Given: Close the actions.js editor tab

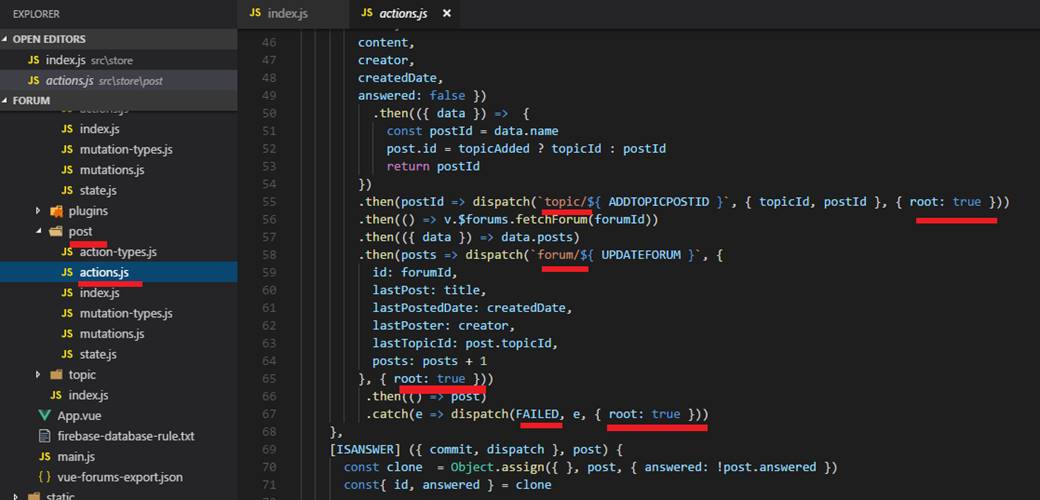Looking at the screenshot, I should point(447,13).
